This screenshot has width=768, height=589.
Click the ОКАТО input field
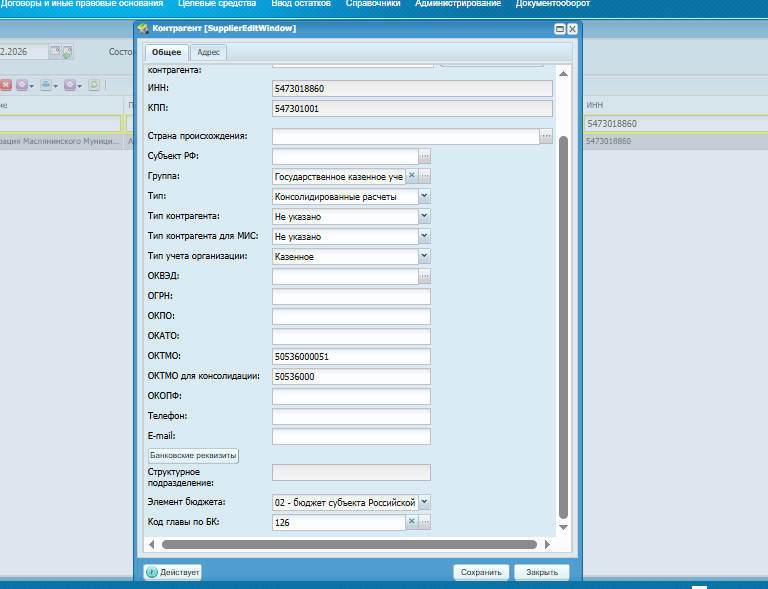tap(351, 336)
